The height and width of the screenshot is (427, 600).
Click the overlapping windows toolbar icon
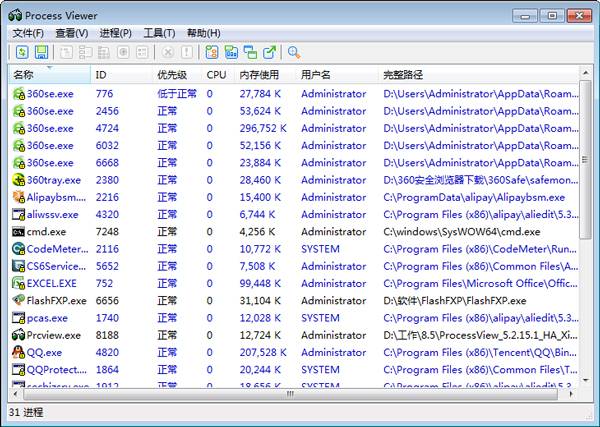tap(250, 52)
